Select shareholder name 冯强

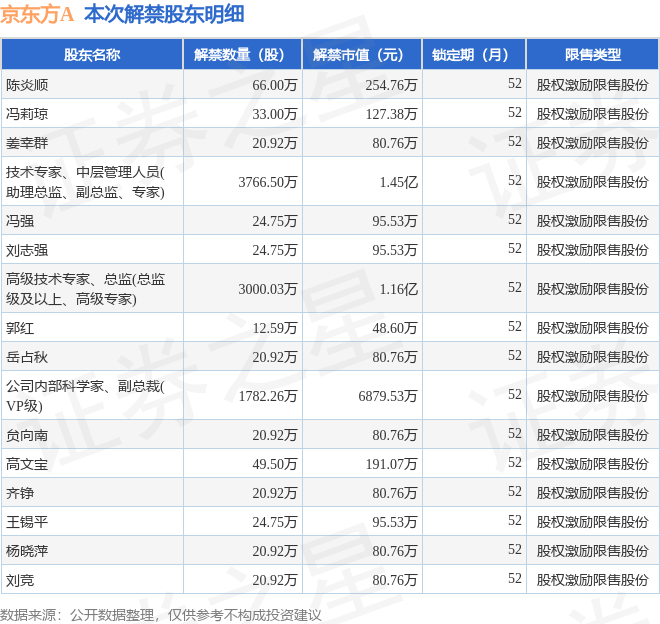pos(20,221)
